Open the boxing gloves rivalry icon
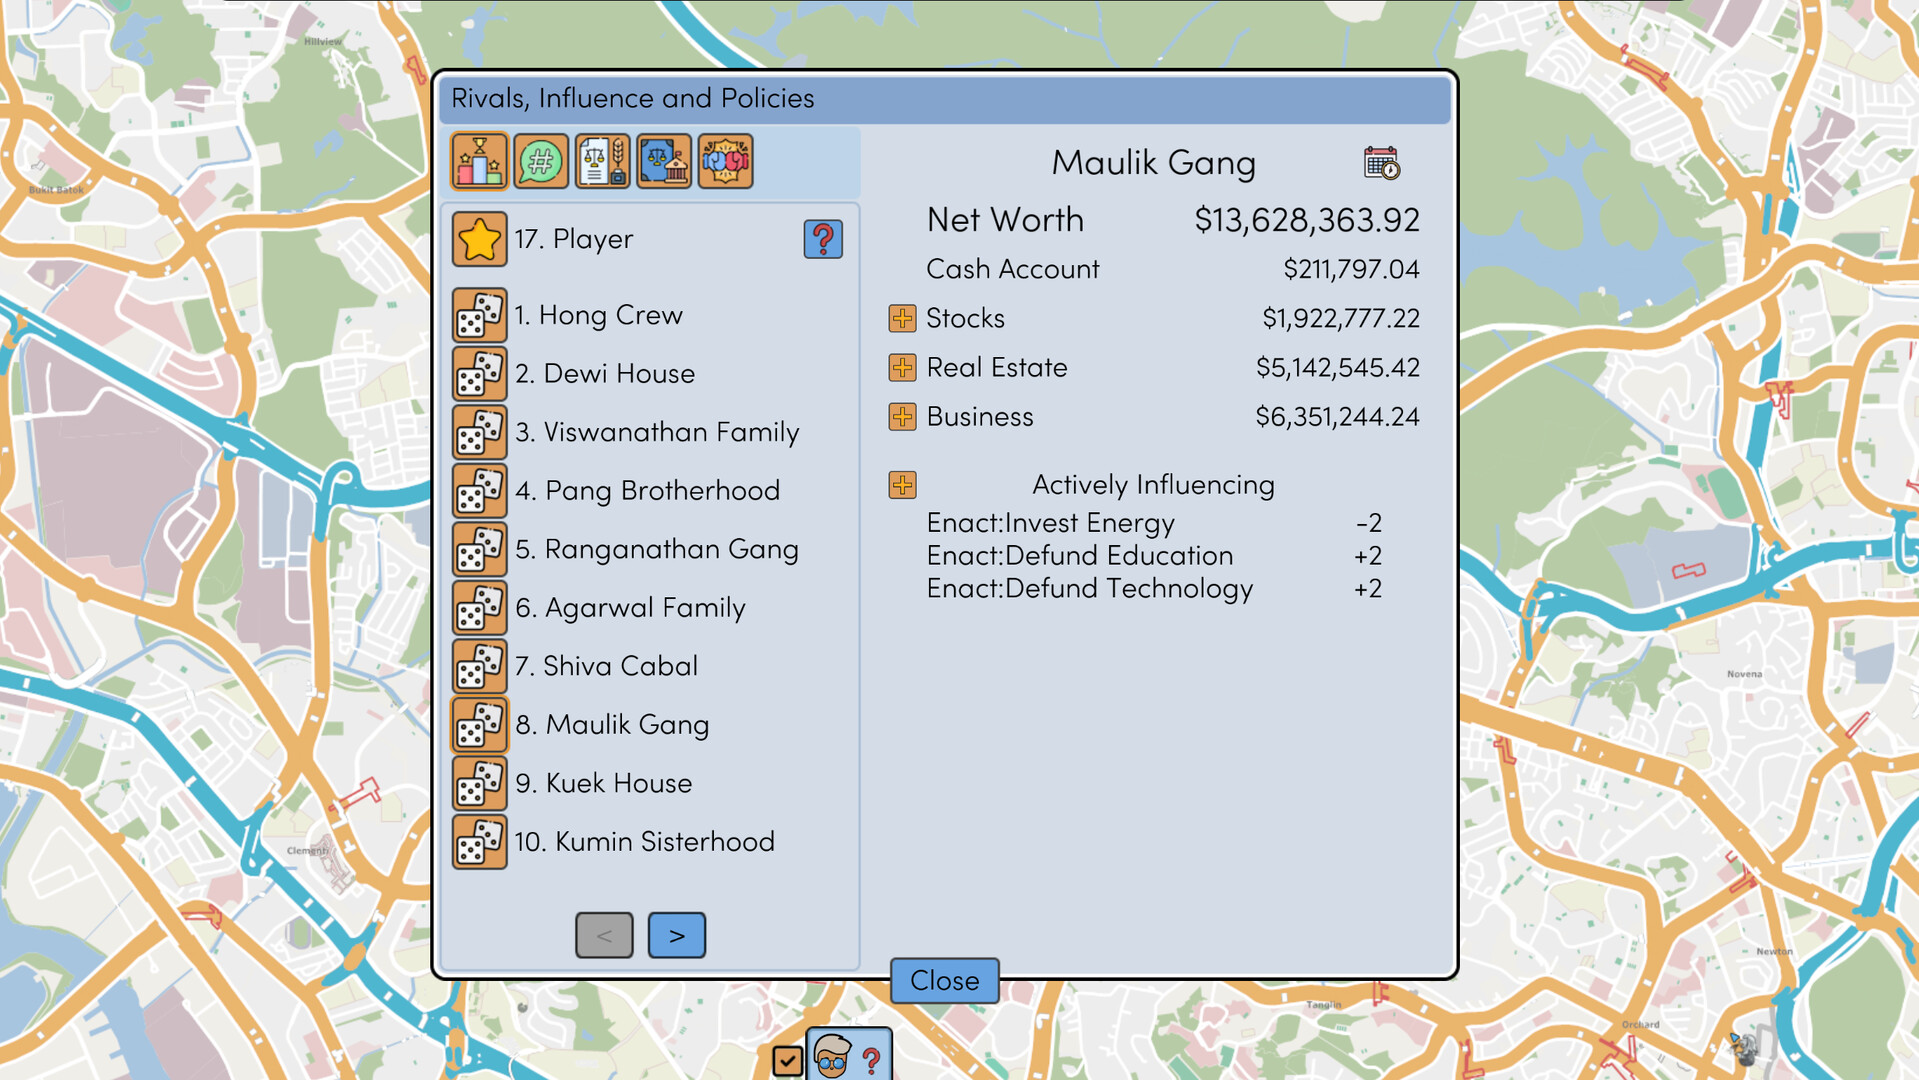 [x=726, y=160]
